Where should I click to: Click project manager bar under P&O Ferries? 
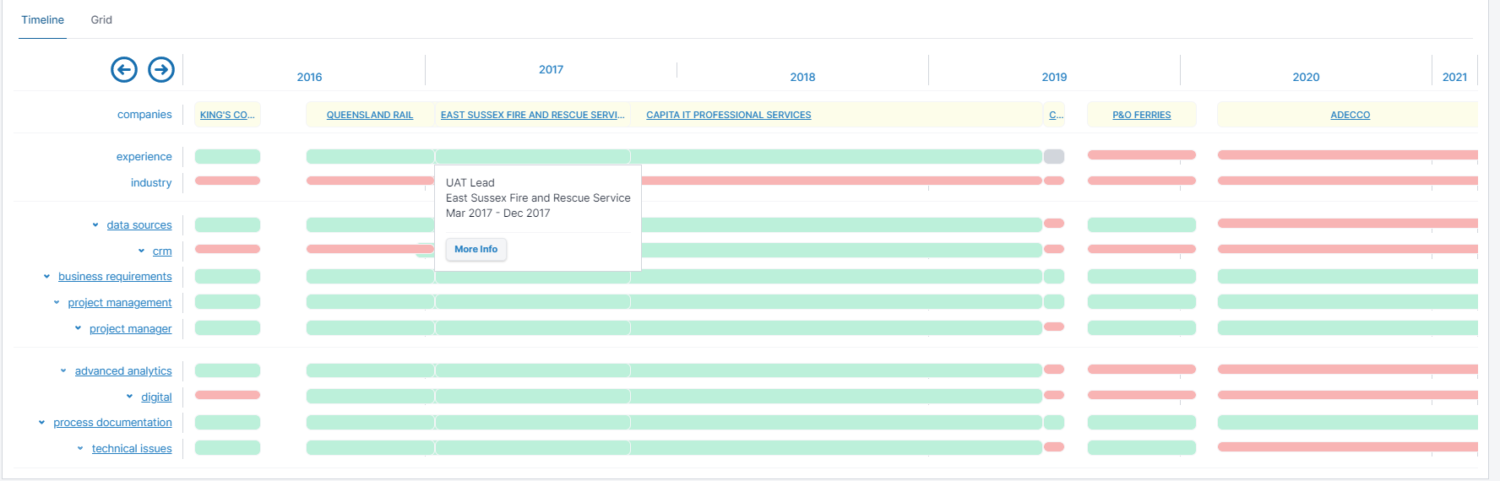(1141, 328)
